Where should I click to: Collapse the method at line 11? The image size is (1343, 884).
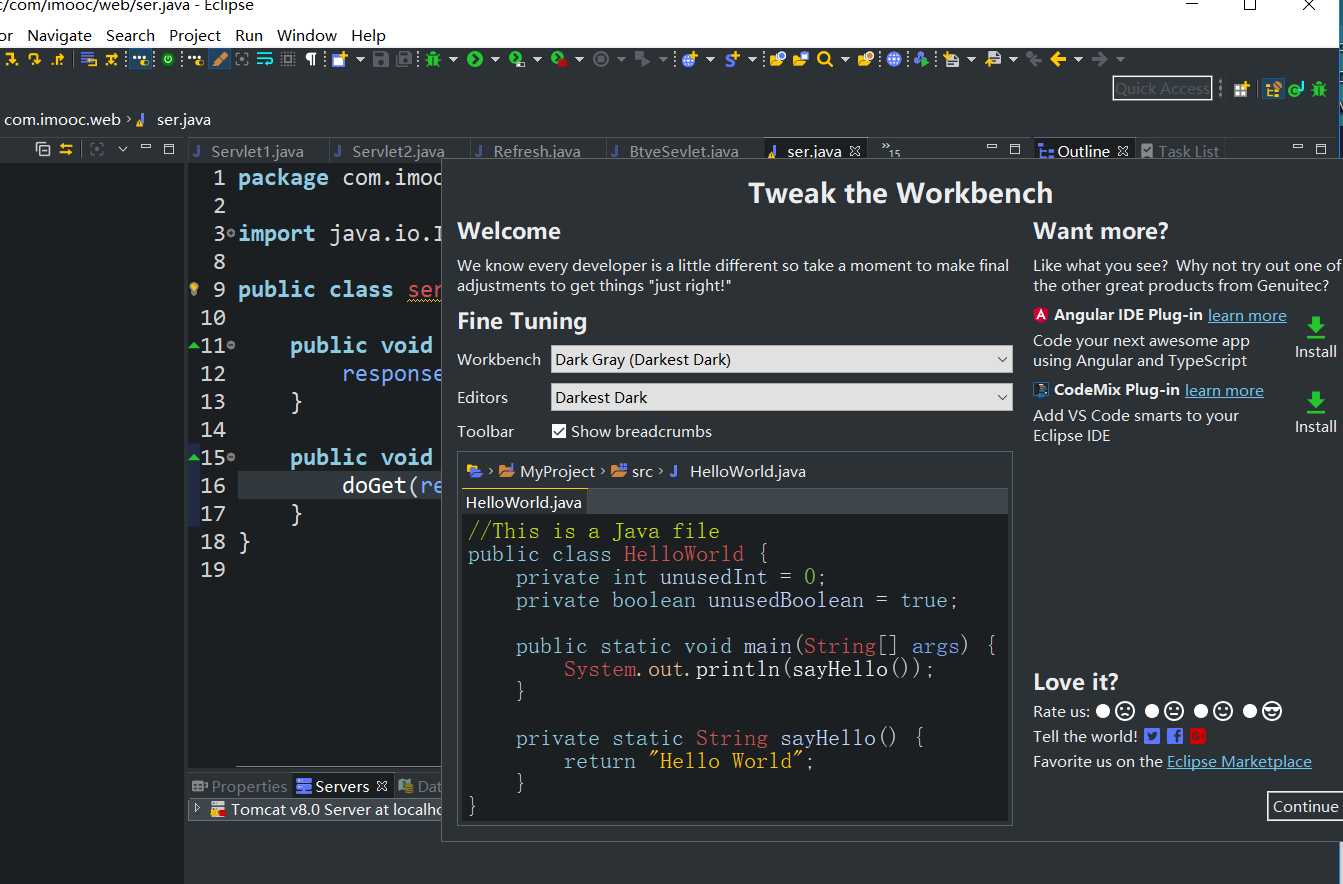(x=231, y=345)
